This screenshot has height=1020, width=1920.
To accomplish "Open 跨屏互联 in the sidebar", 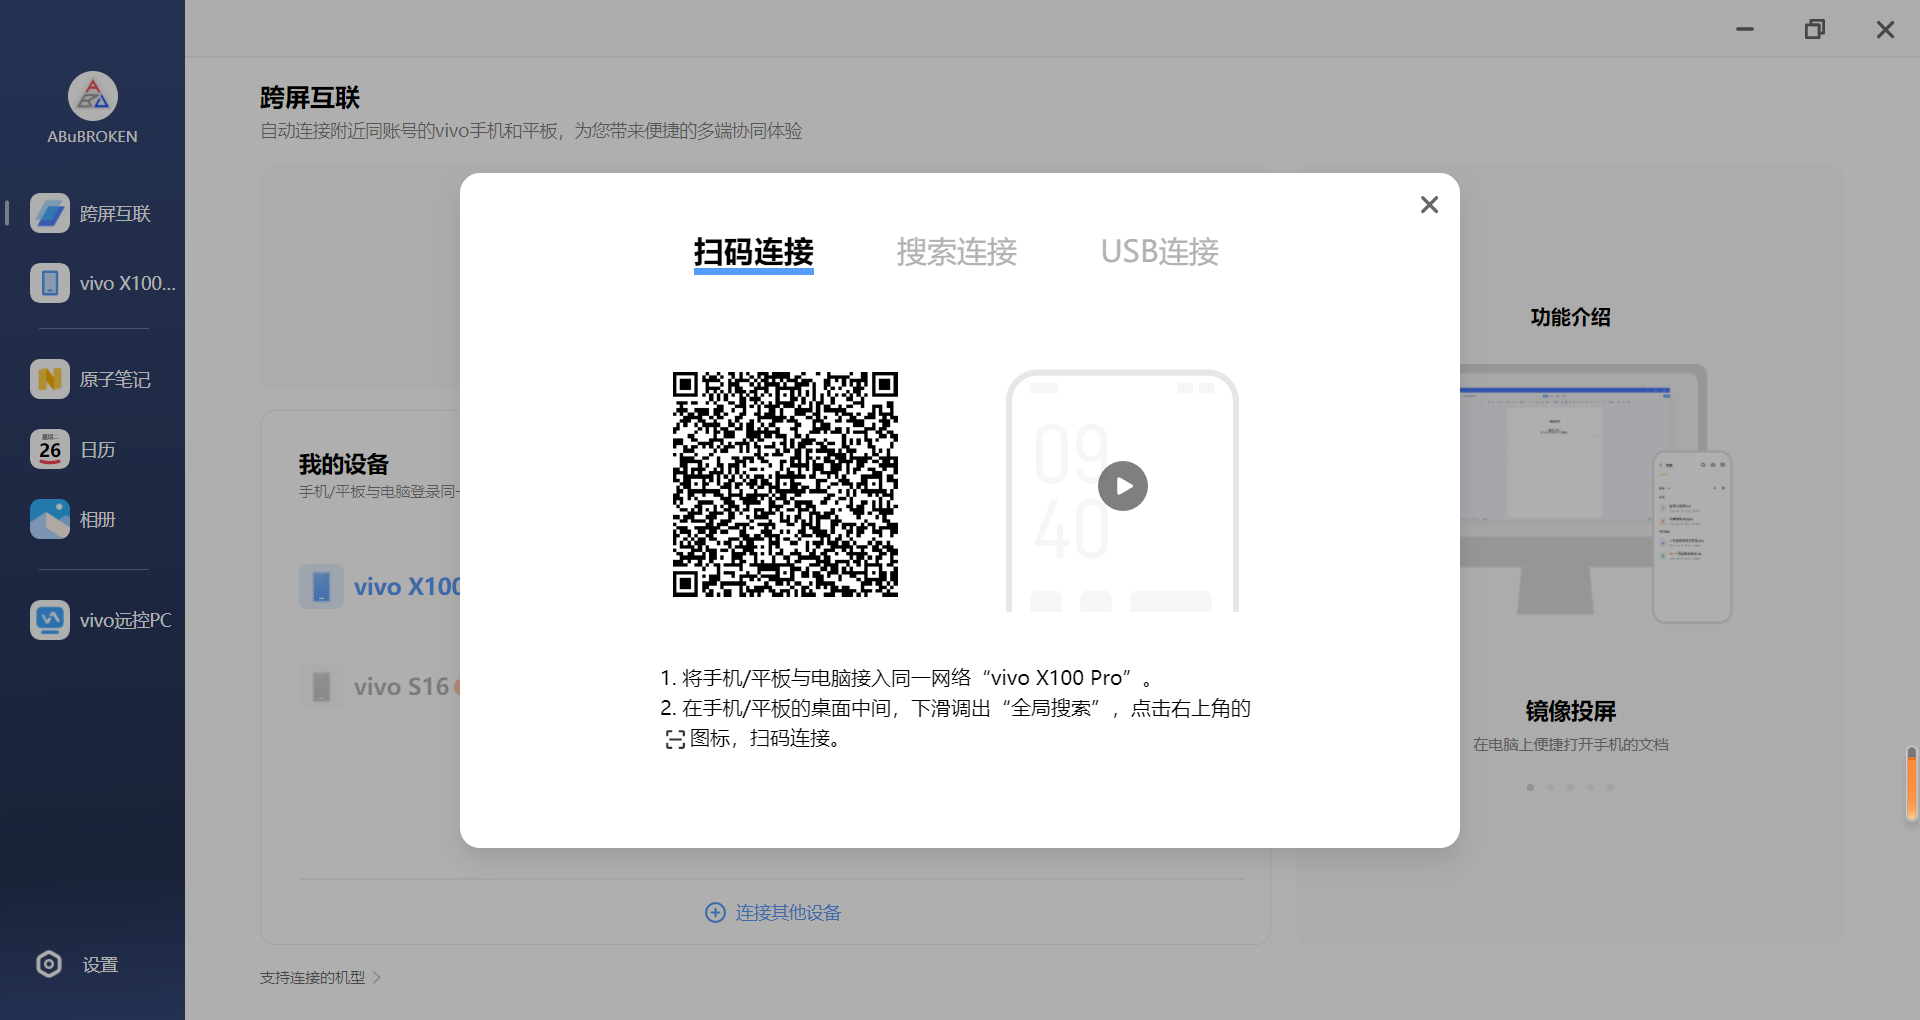I will 92,213.
